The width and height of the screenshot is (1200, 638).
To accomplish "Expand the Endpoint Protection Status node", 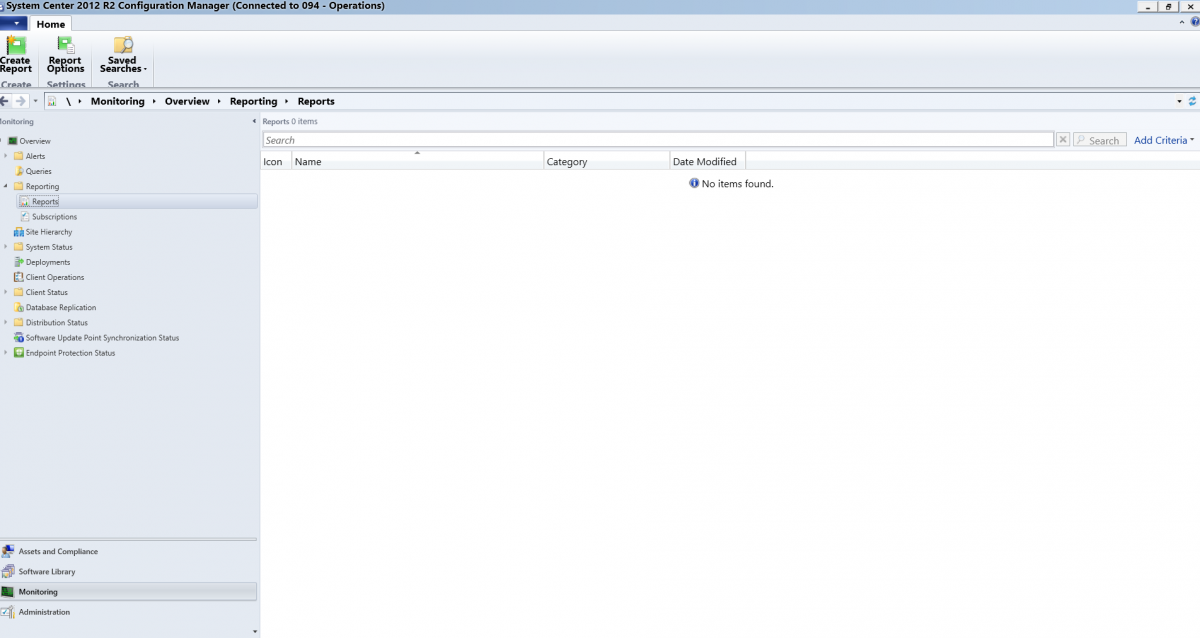I will coord(6,353).
